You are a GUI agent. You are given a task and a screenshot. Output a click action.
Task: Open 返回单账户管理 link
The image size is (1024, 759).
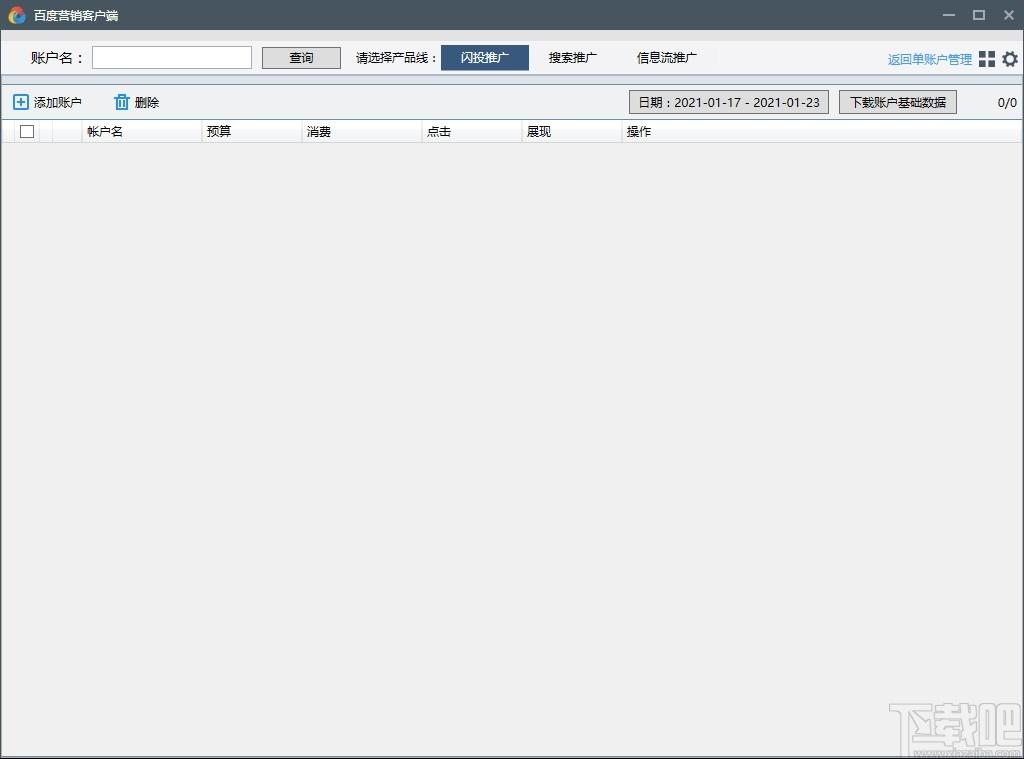tap(929, 59)
